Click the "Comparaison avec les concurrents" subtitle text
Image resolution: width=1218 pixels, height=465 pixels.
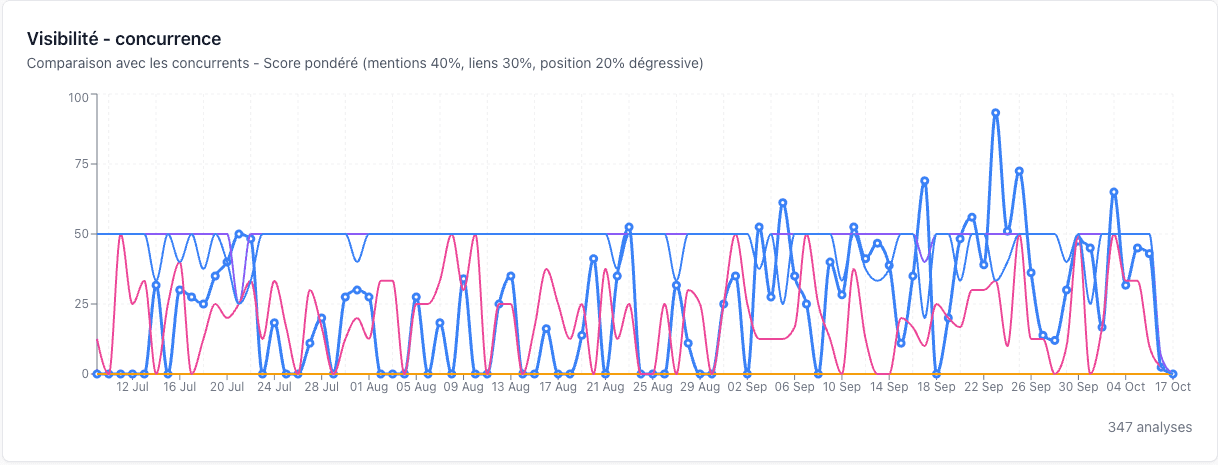point(140,64)
